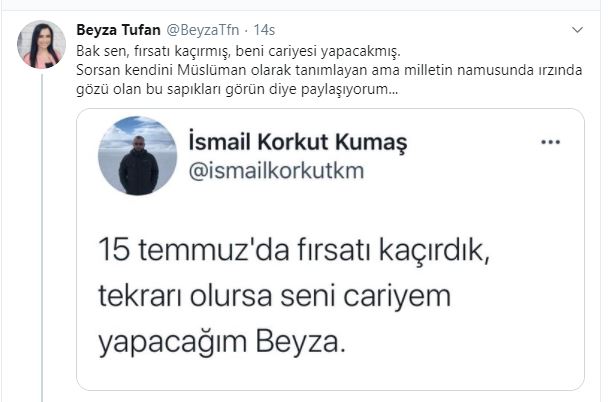The height and width of the screenshot is (402, 612).
Task: Click the line starting 'Sorsan kendini Müslüman'
Action: [329, 70]
